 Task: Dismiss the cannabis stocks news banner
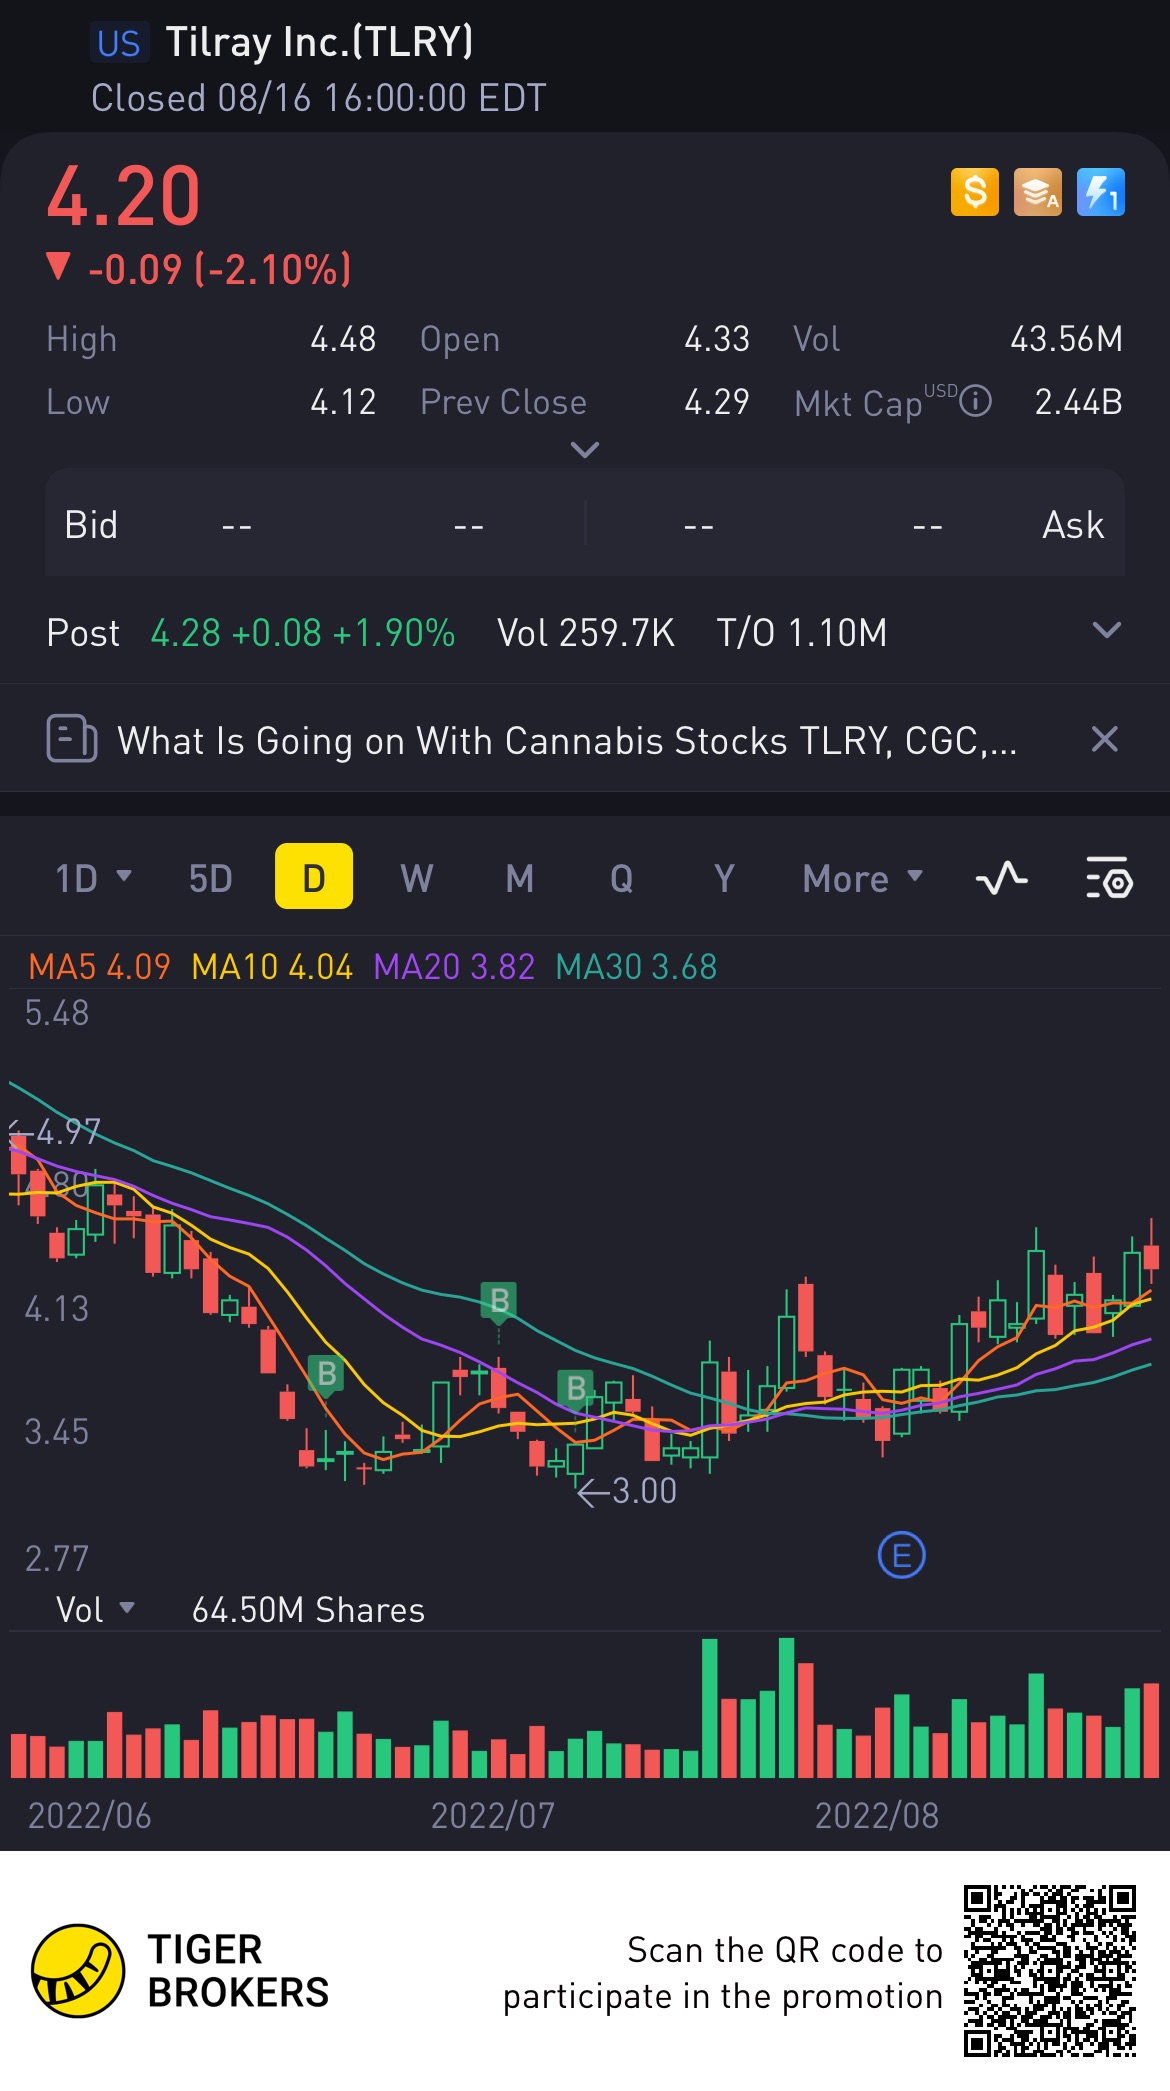click(x=1104, y=739)
